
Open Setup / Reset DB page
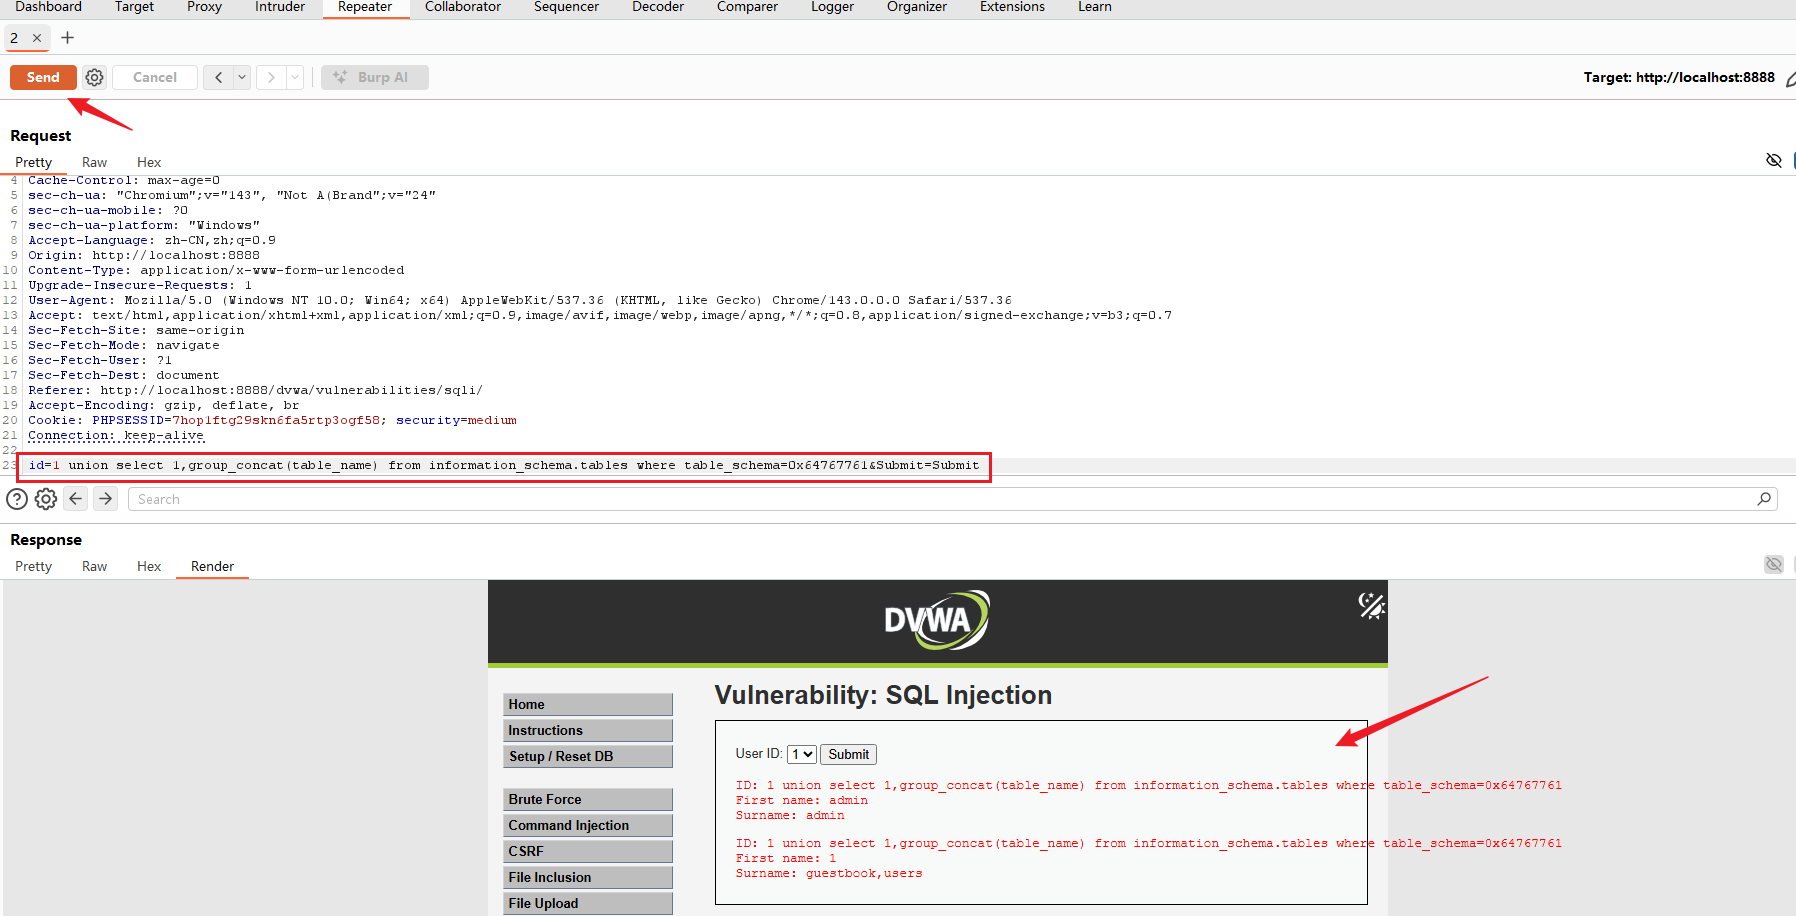click(588, 756)
